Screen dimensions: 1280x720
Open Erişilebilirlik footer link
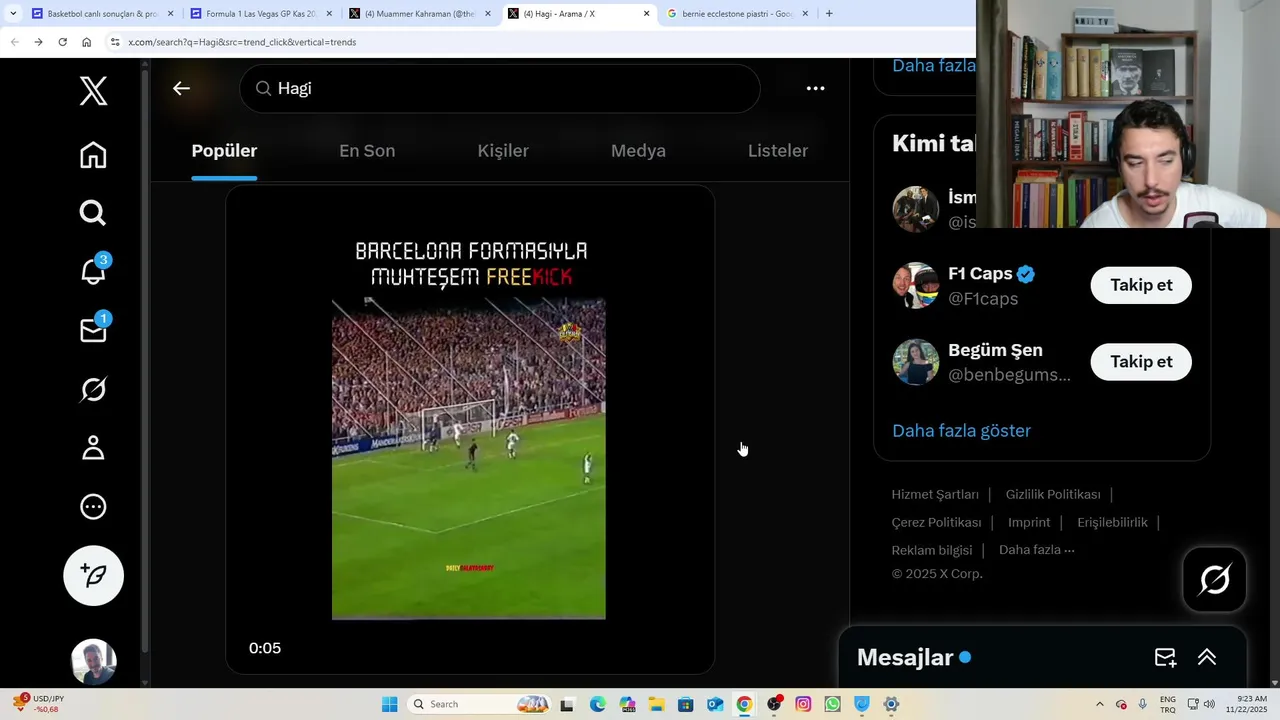point(1112,523)
